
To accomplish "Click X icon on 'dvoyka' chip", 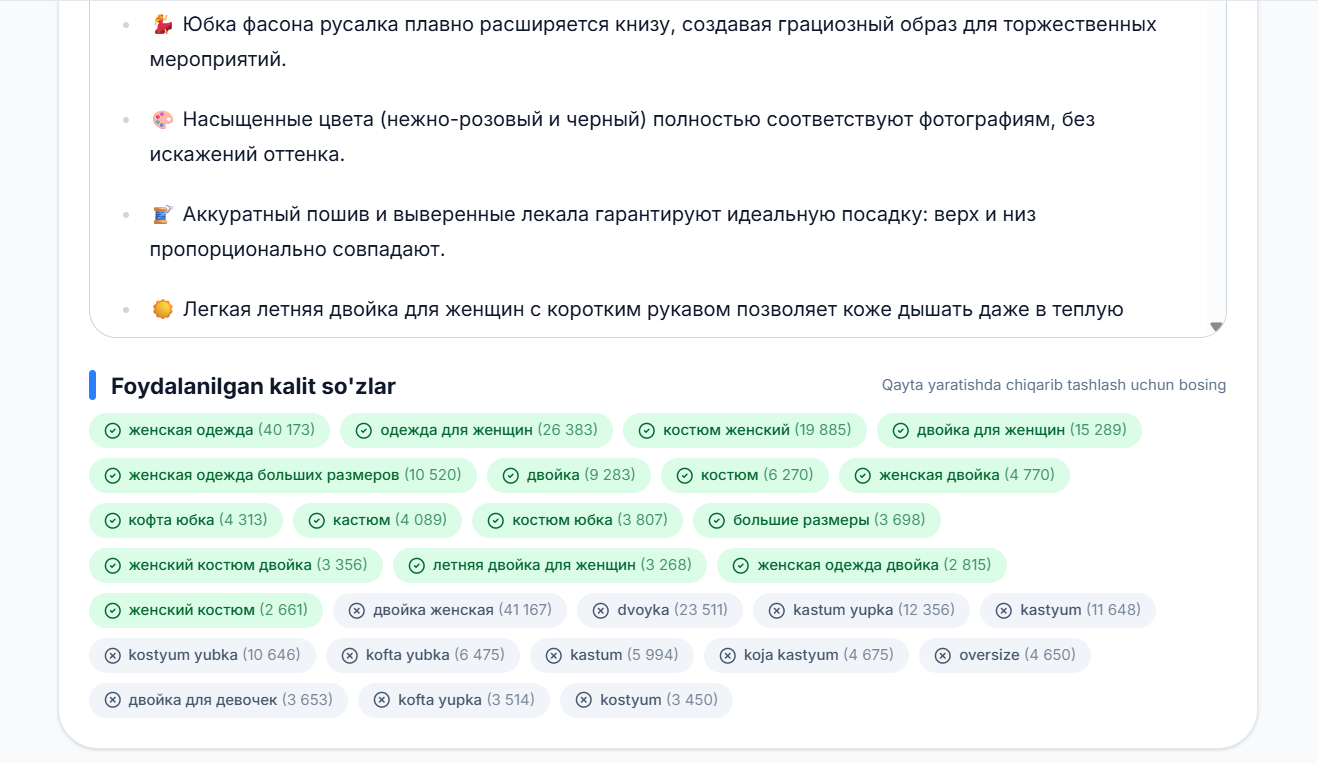I will click(x=601, y=610).
